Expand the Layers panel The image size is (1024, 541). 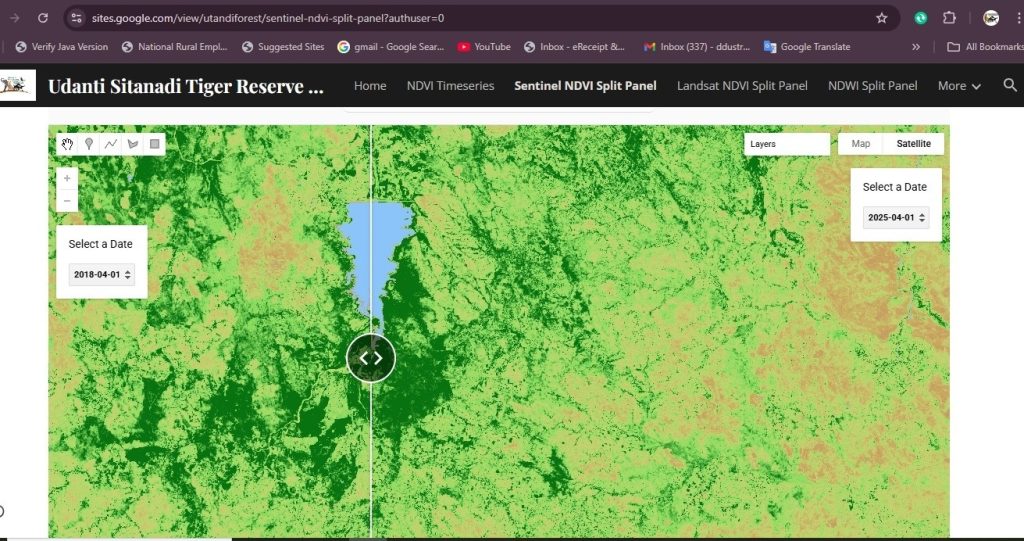(787, 144)
